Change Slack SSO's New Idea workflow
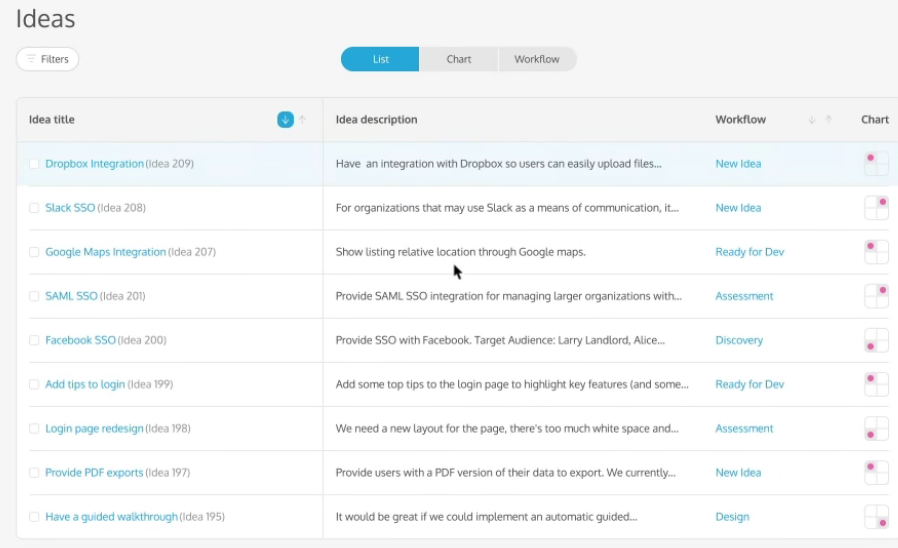This screenshot has height=548, width=898. click(738, 208)
